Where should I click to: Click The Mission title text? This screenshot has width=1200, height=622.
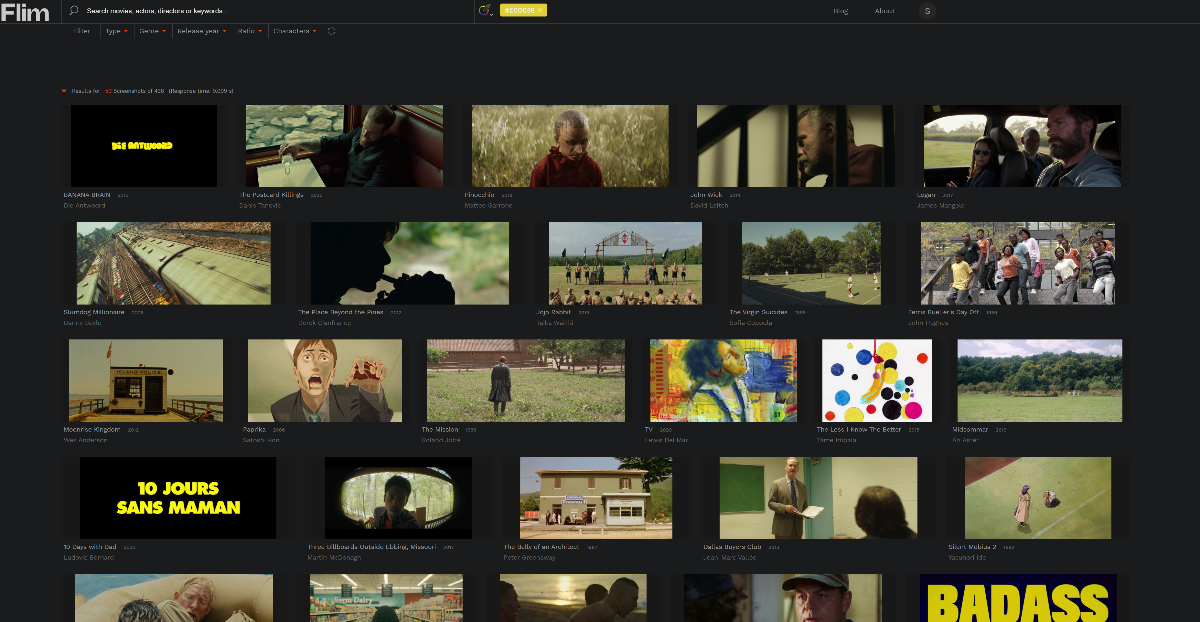tap(440, 429)
